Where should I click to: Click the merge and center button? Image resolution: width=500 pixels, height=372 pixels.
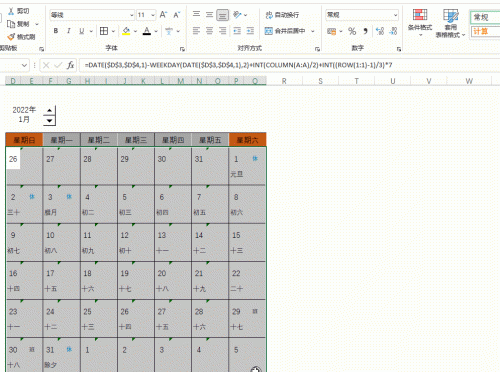(285, 31)
